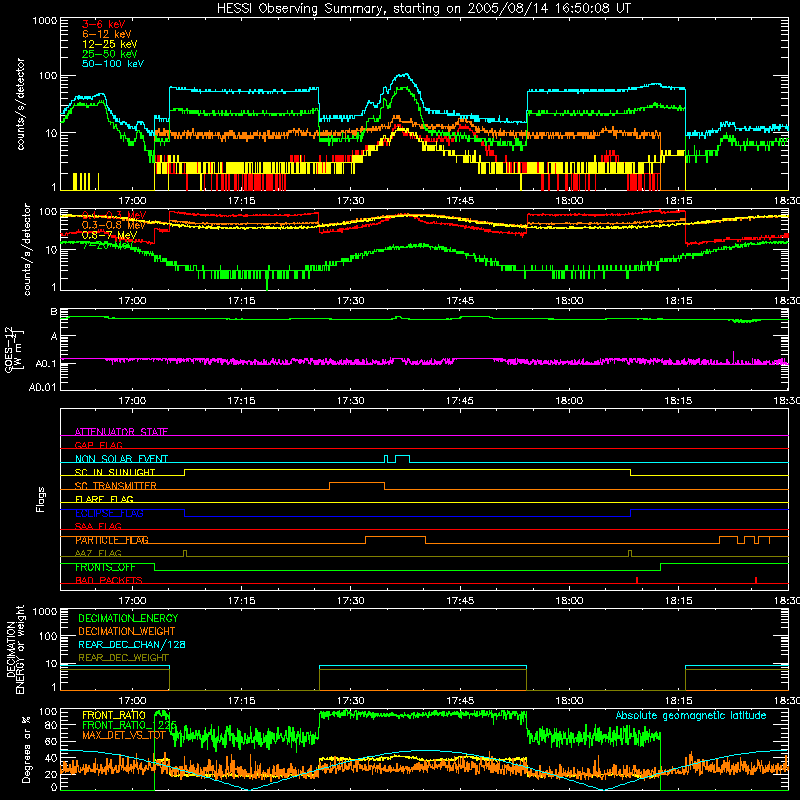Select the 3-6 keV legend label
The width and height of the screenshot is (800, 800).
coord(104,24)
